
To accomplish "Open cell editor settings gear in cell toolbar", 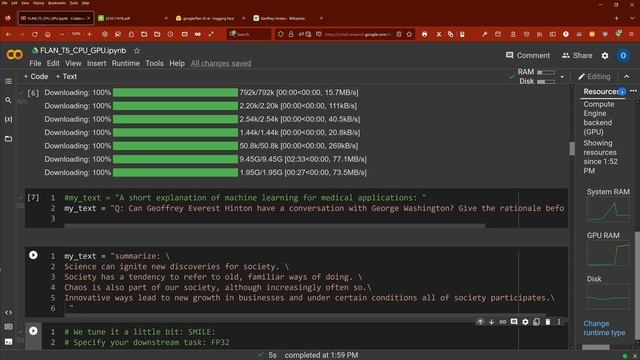I will coord(525,322).
